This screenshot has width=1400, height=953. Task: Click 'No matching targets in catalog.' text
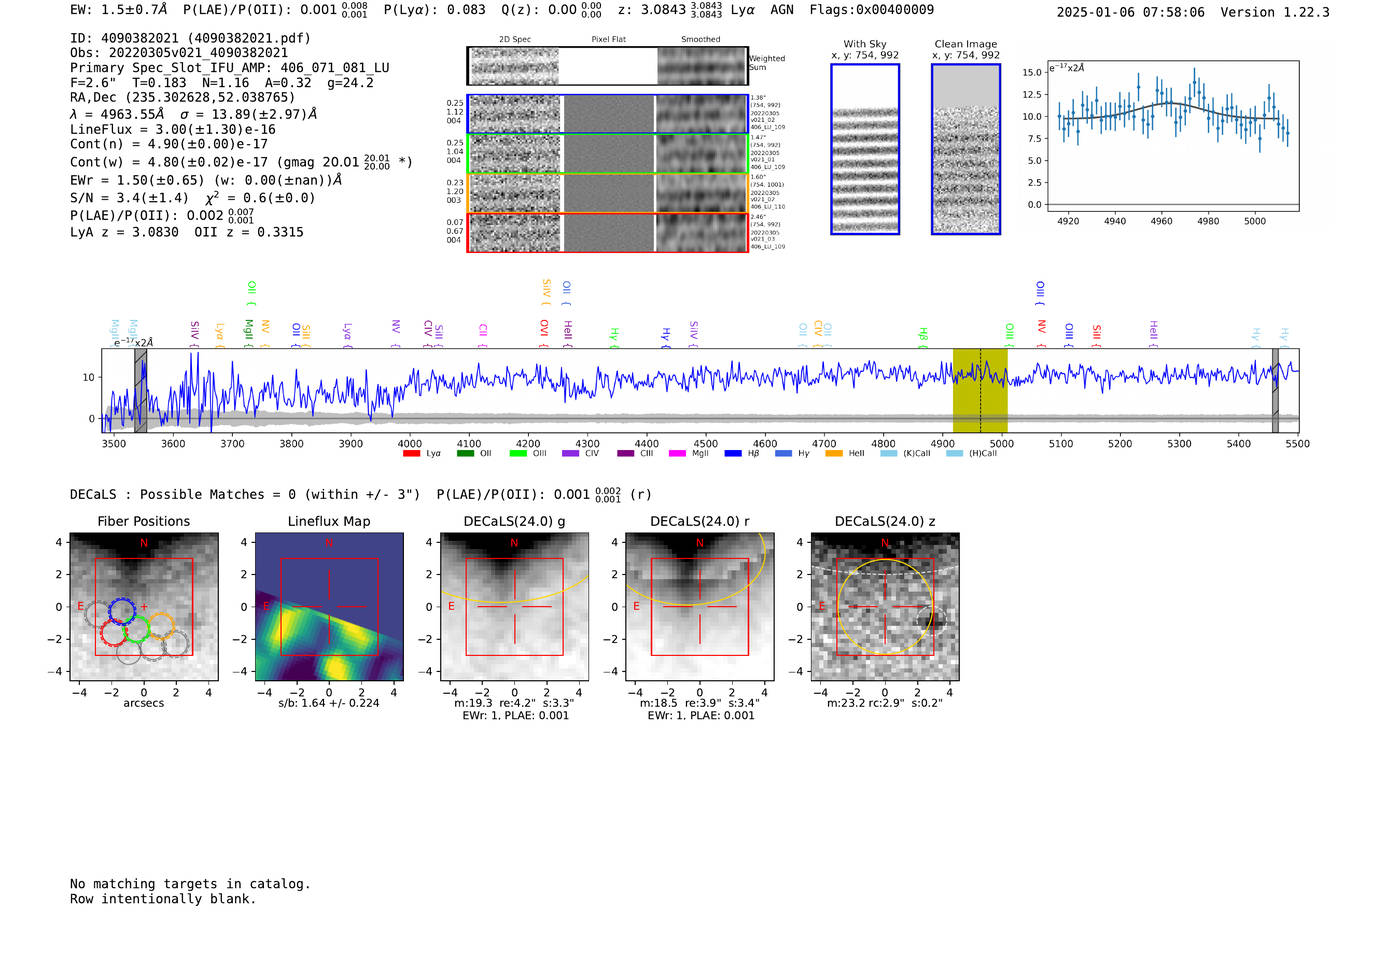tap(190, 884)
